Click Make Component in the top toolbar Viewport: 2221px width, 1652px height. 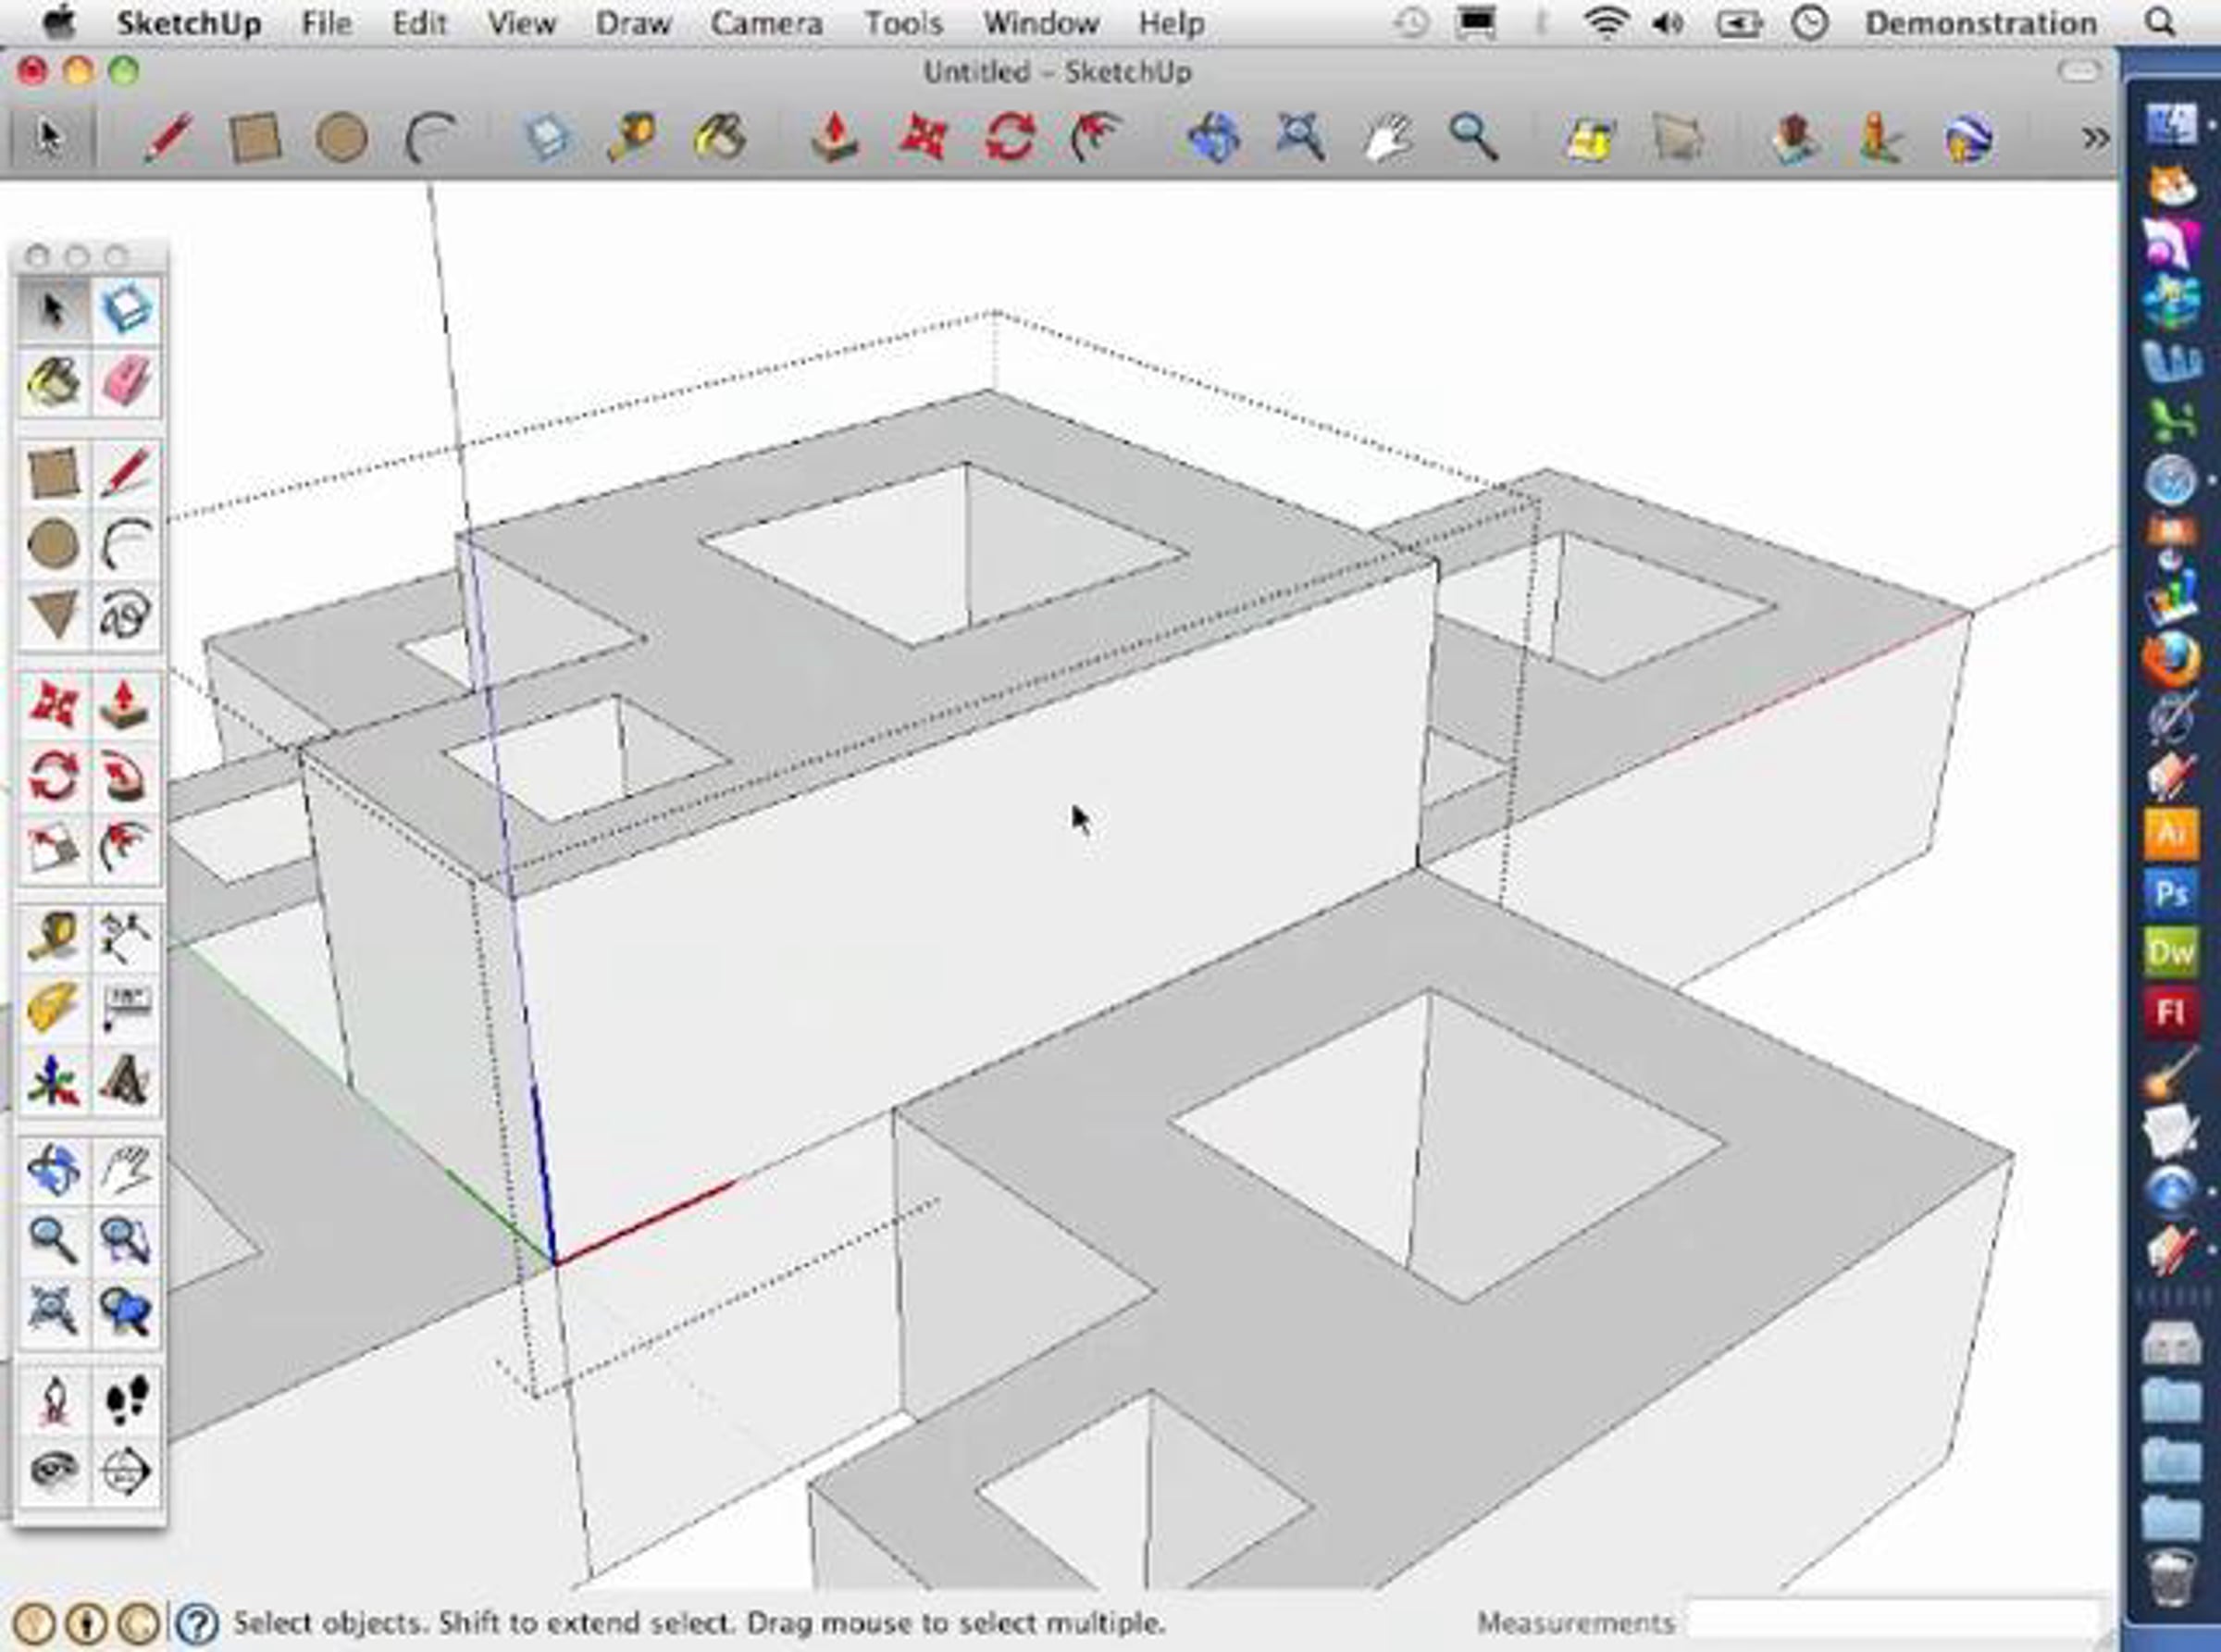547,137
